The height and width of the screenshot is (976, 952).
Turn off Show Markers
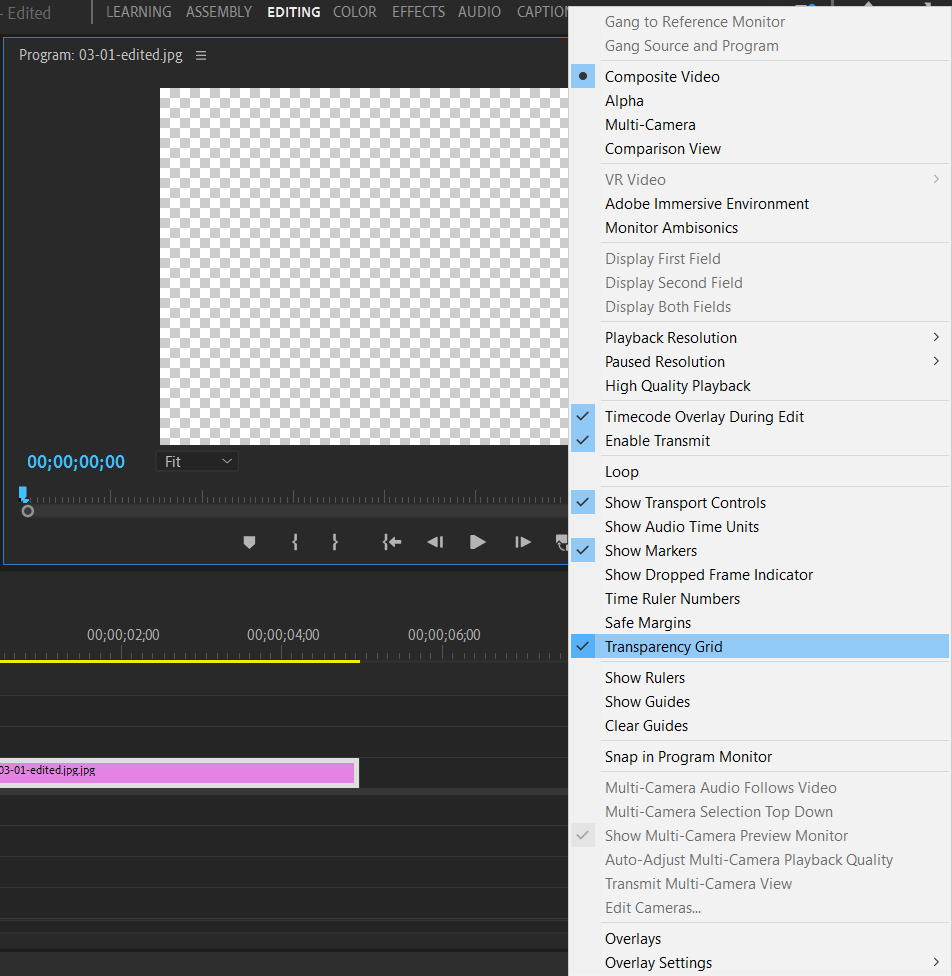(651, 550)
